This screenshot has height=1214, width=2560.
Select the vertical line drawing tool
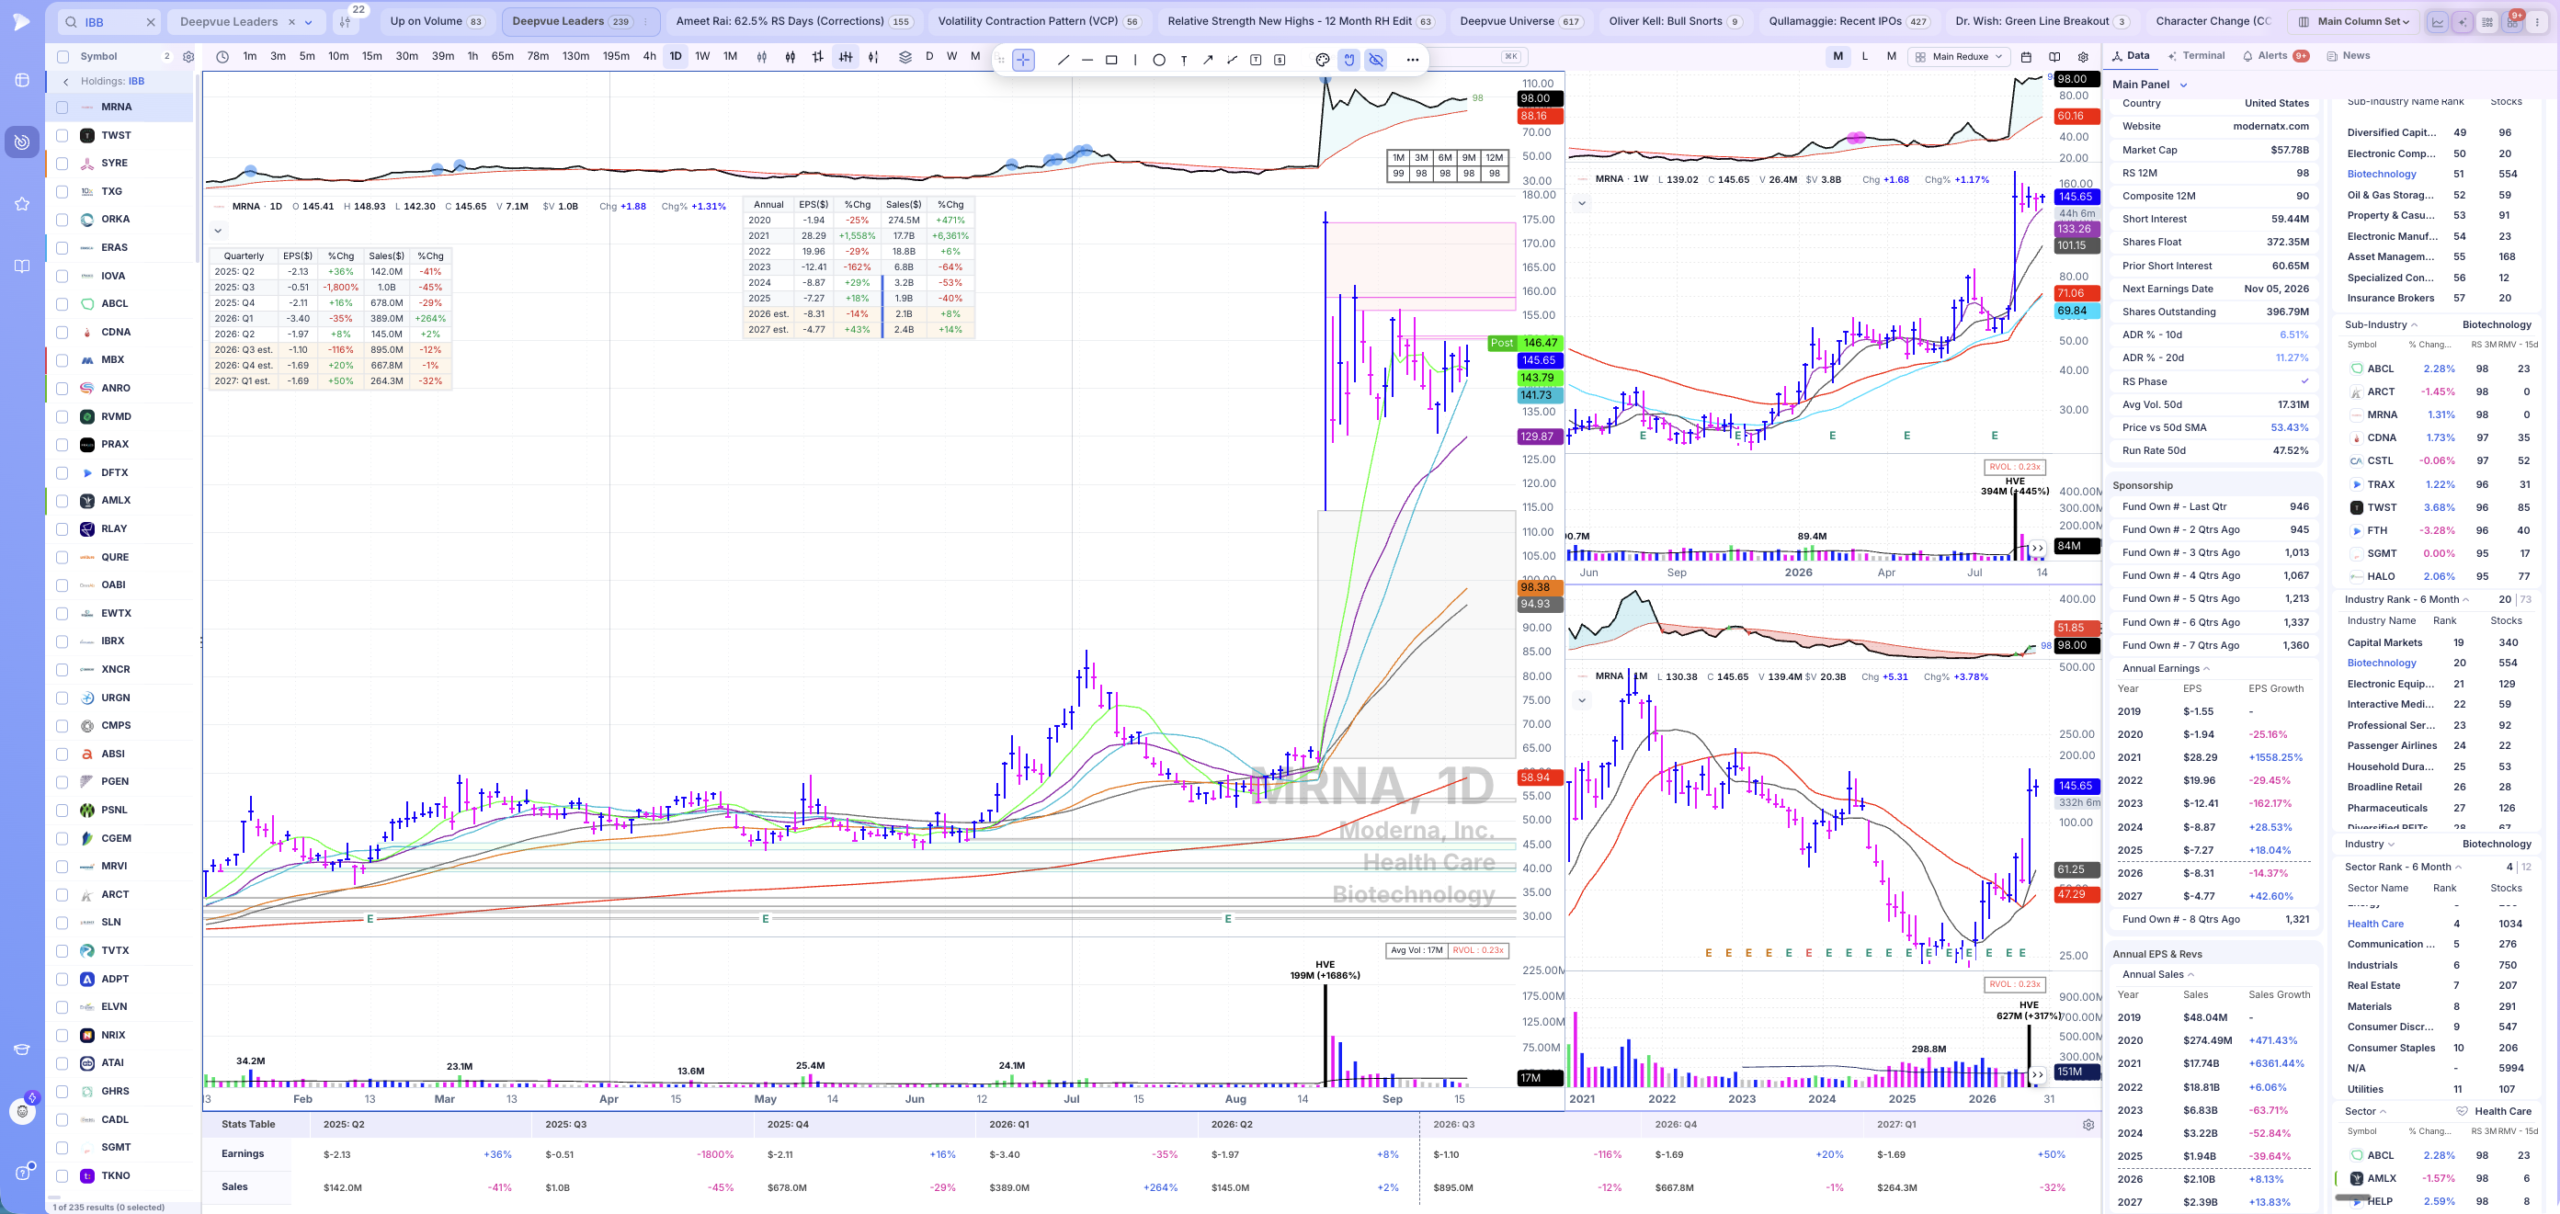[1135, 60]
